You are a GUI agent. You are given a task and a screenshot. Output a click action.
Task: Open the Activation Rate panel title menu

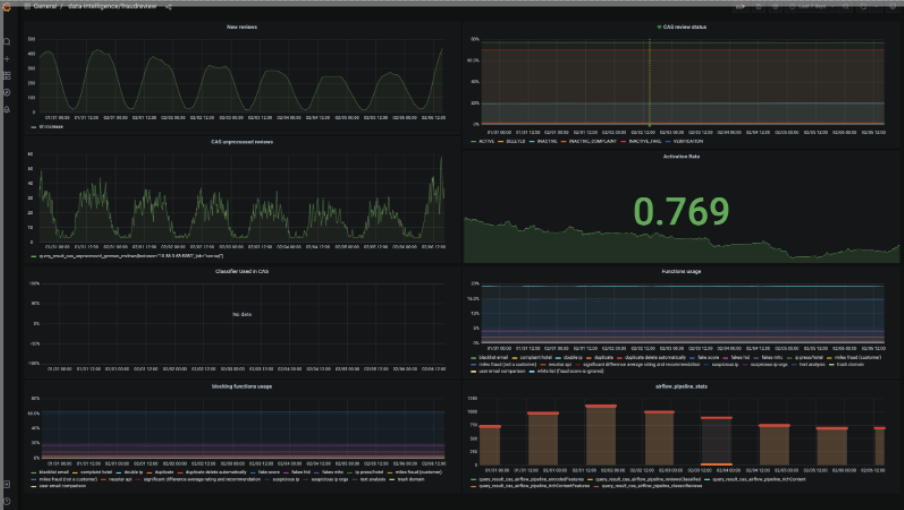click(x=681, y=156)
